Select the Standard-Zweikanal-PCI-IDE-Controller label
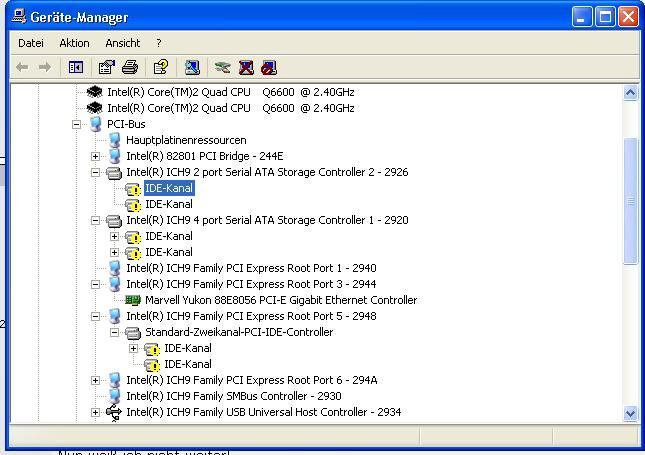This screenshot has height=455, width=645. point(239,332)
